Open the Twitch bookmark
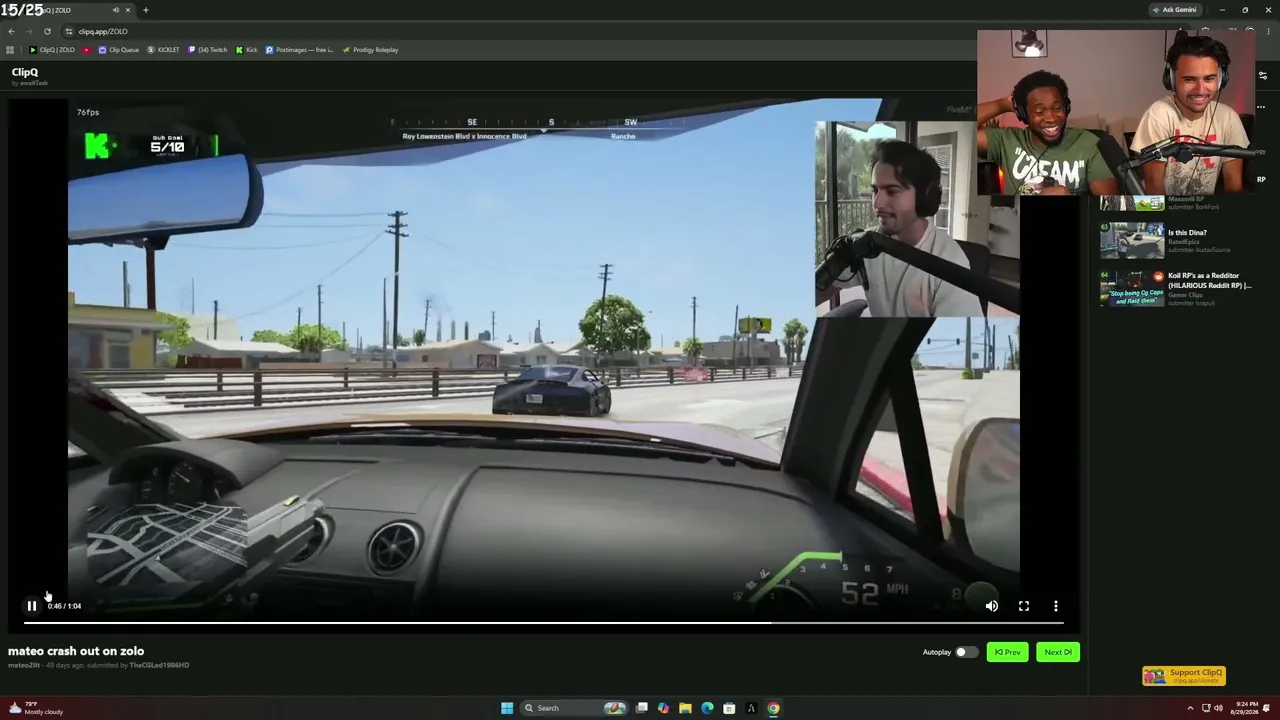The image size is (1280, 720). point(208,50)
